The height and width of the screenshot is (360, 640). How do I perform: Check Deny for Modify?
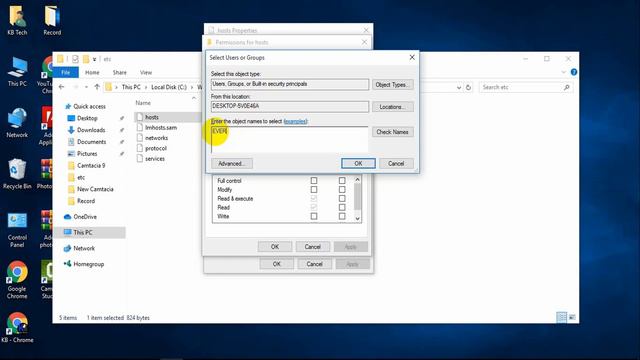pos(342,189)
